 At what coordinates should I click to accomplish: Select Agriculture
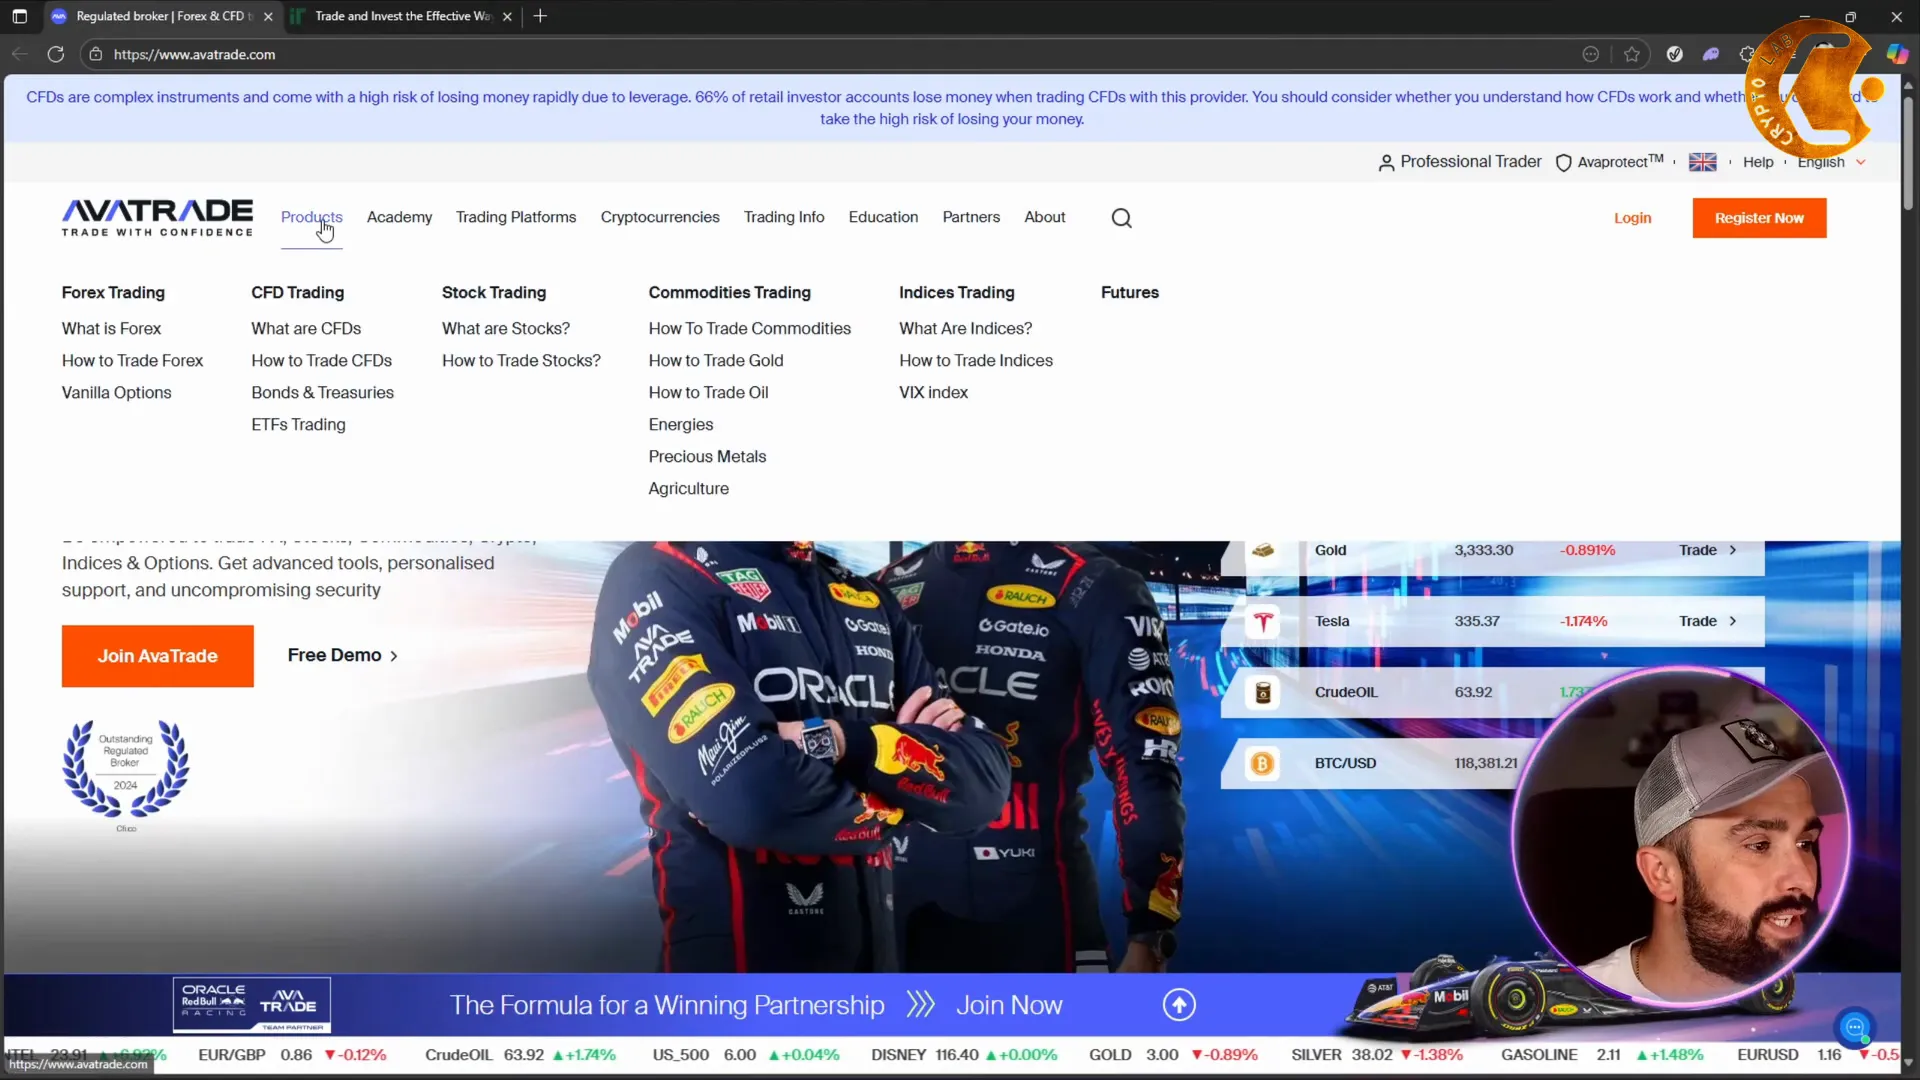pyautogui.click(x=688, y=488)
